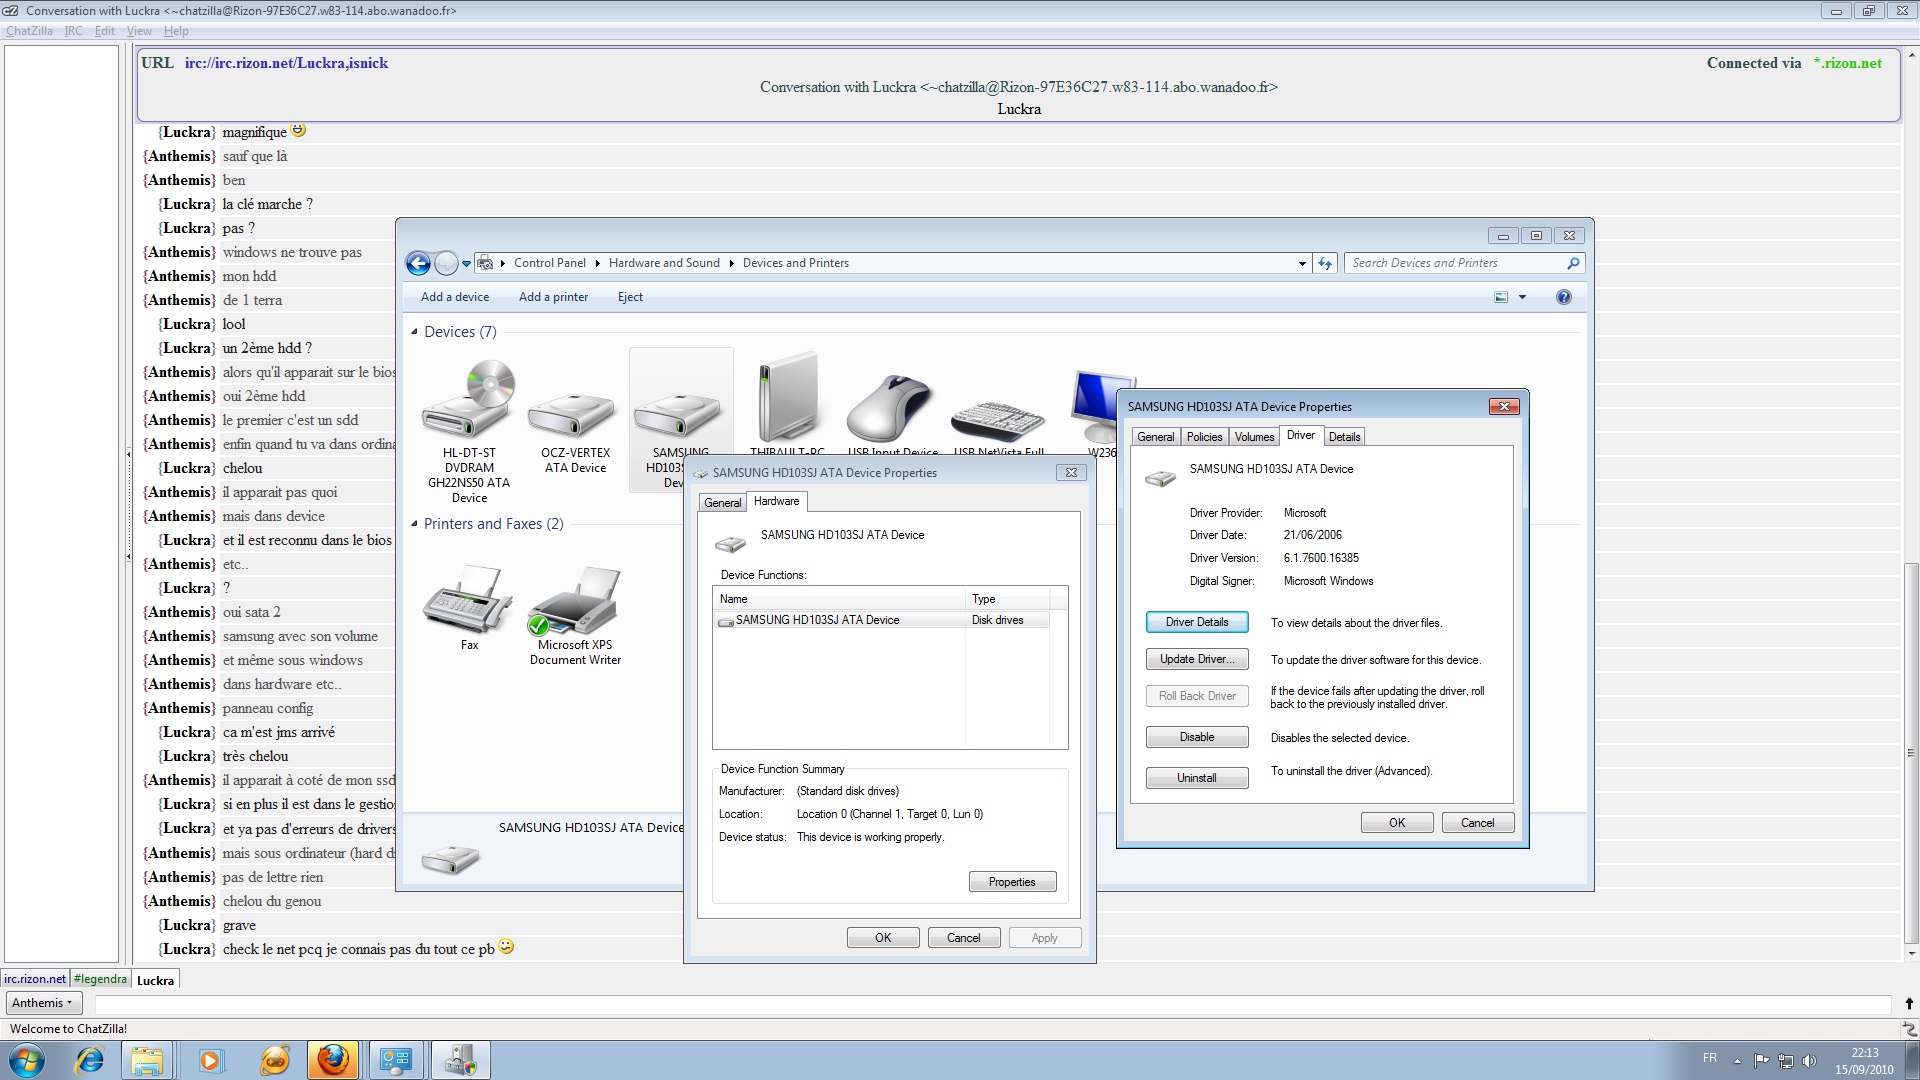Click the Search Devices and Printers field
1920x1080 pixels.
click(1455, 263)
